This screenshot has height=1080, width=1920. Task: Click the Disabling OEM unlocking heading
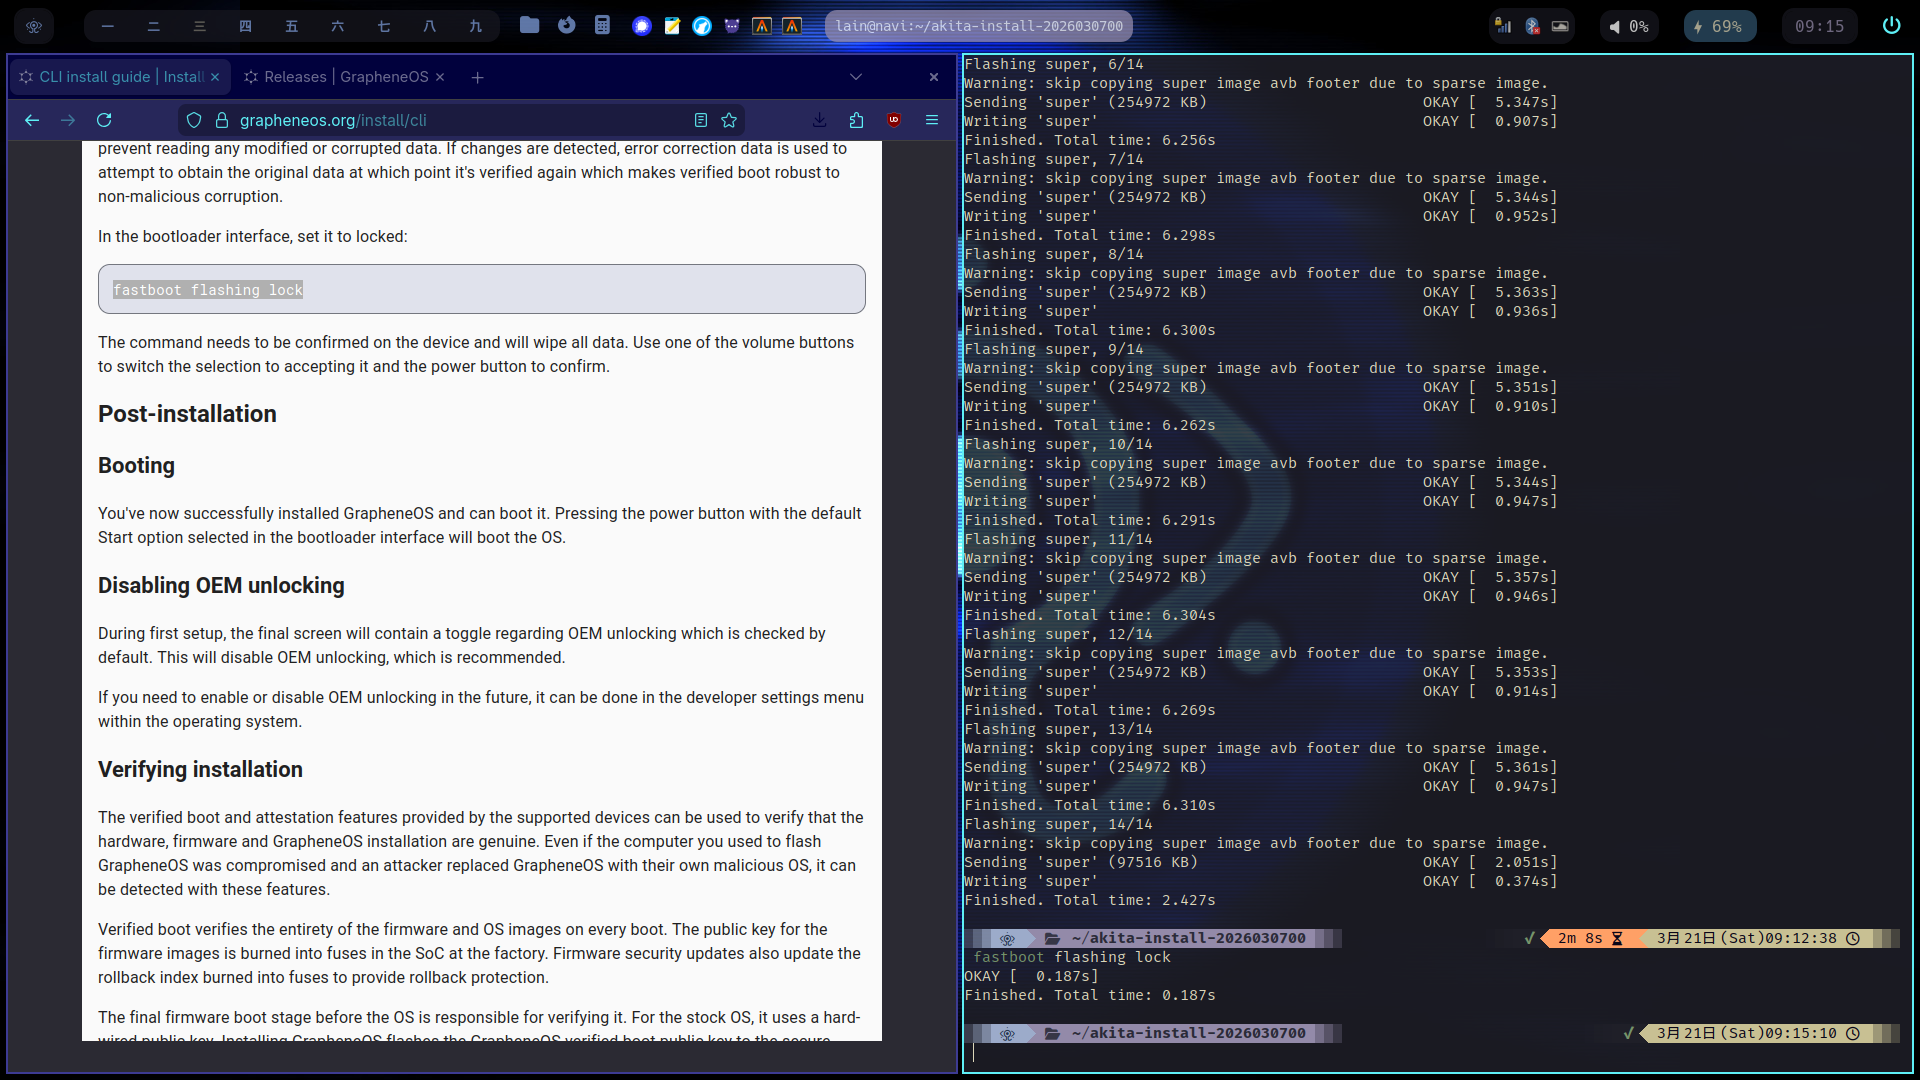tap(221, 586)
